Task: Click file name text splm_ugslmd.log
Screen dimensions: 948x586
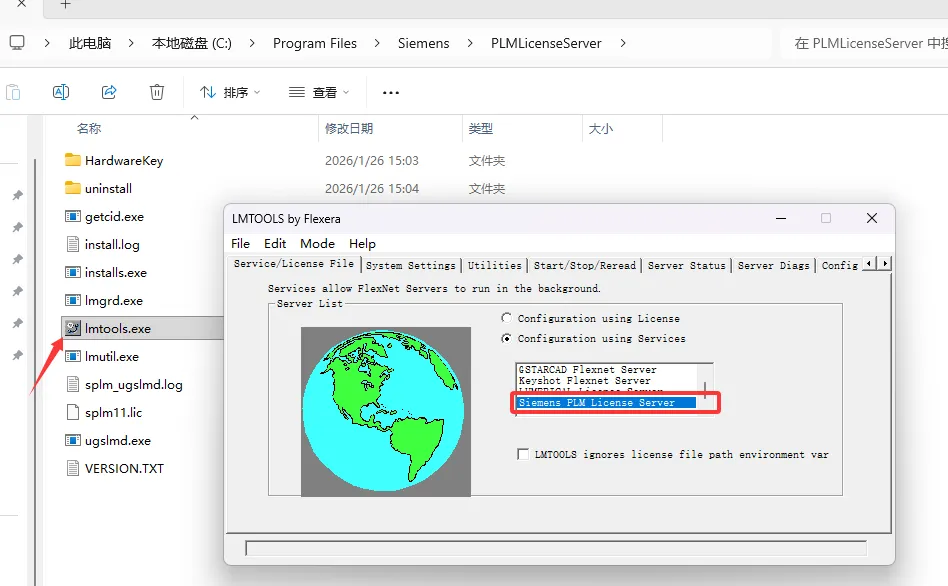Action: (134, 385)
